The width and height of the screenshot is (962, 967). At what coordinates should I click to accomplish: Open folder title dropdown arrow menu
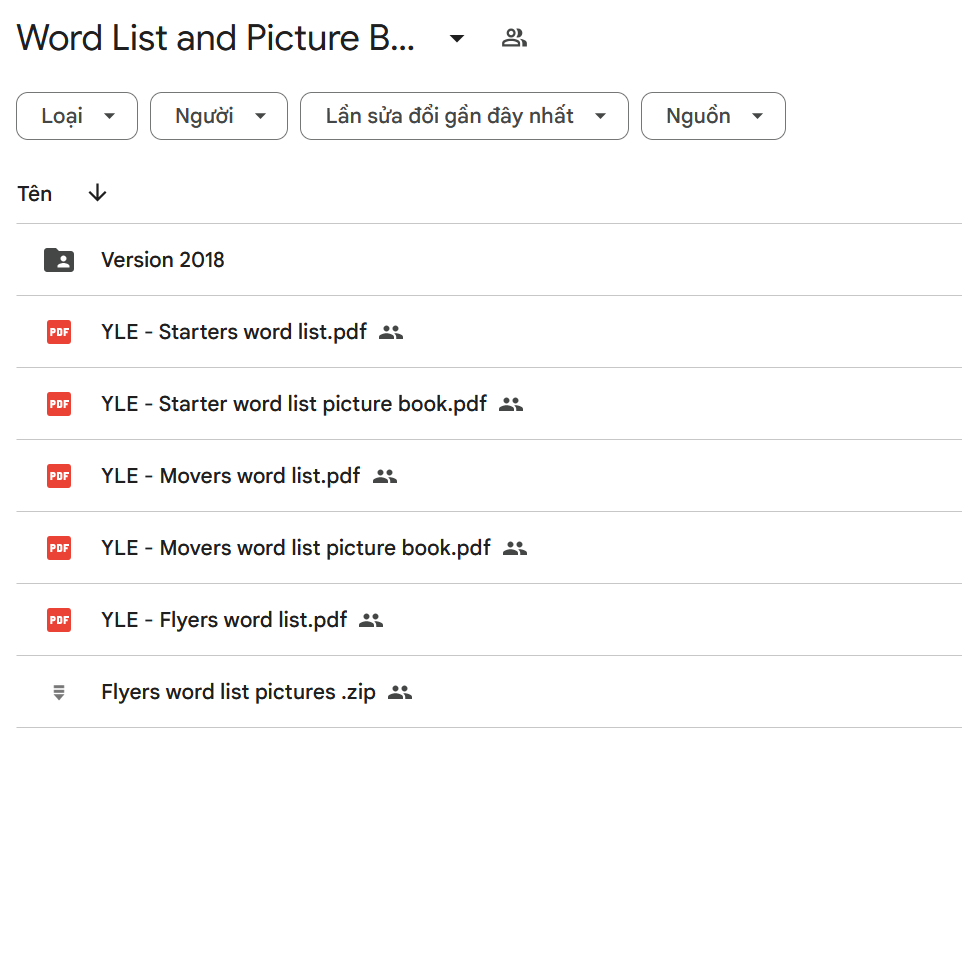(x=457, y=39)
